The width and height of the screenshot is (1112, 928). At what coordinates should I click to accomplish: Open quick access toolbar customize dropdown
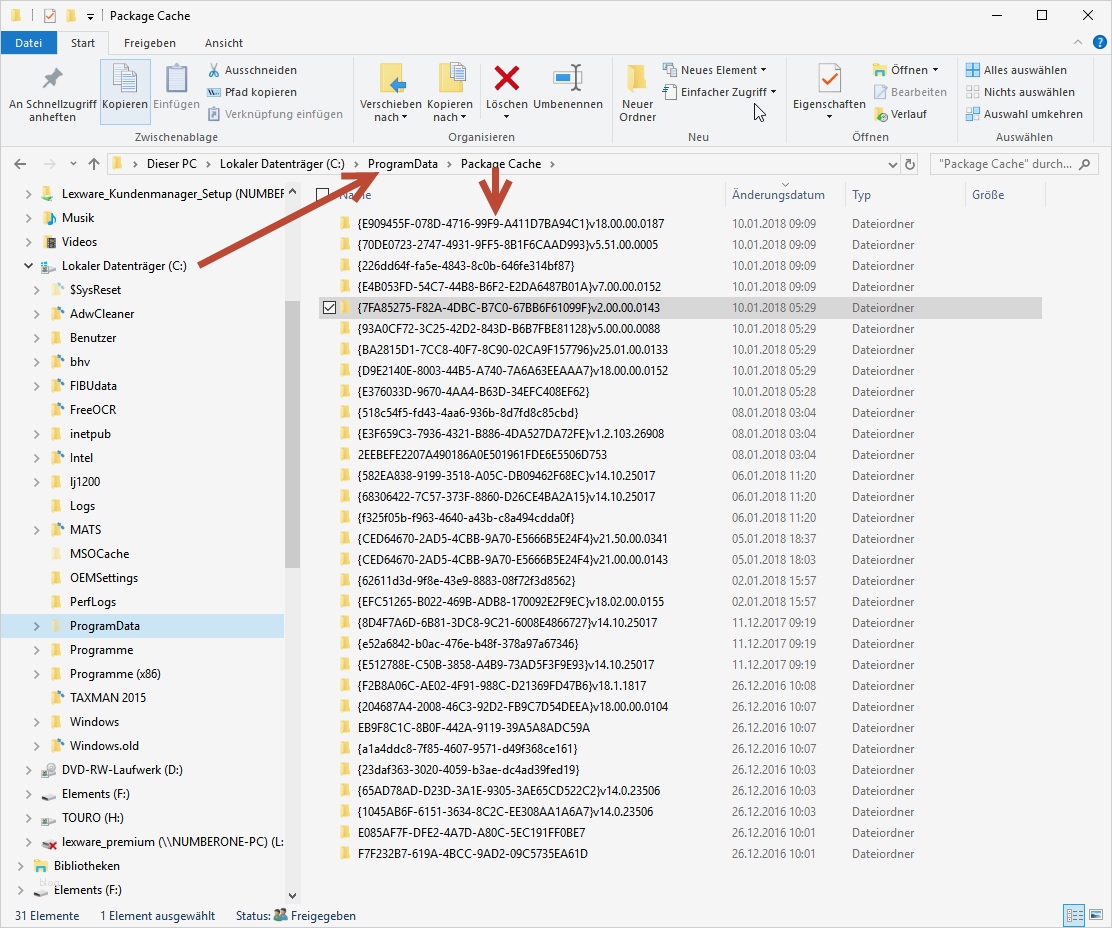pos(90,16)
